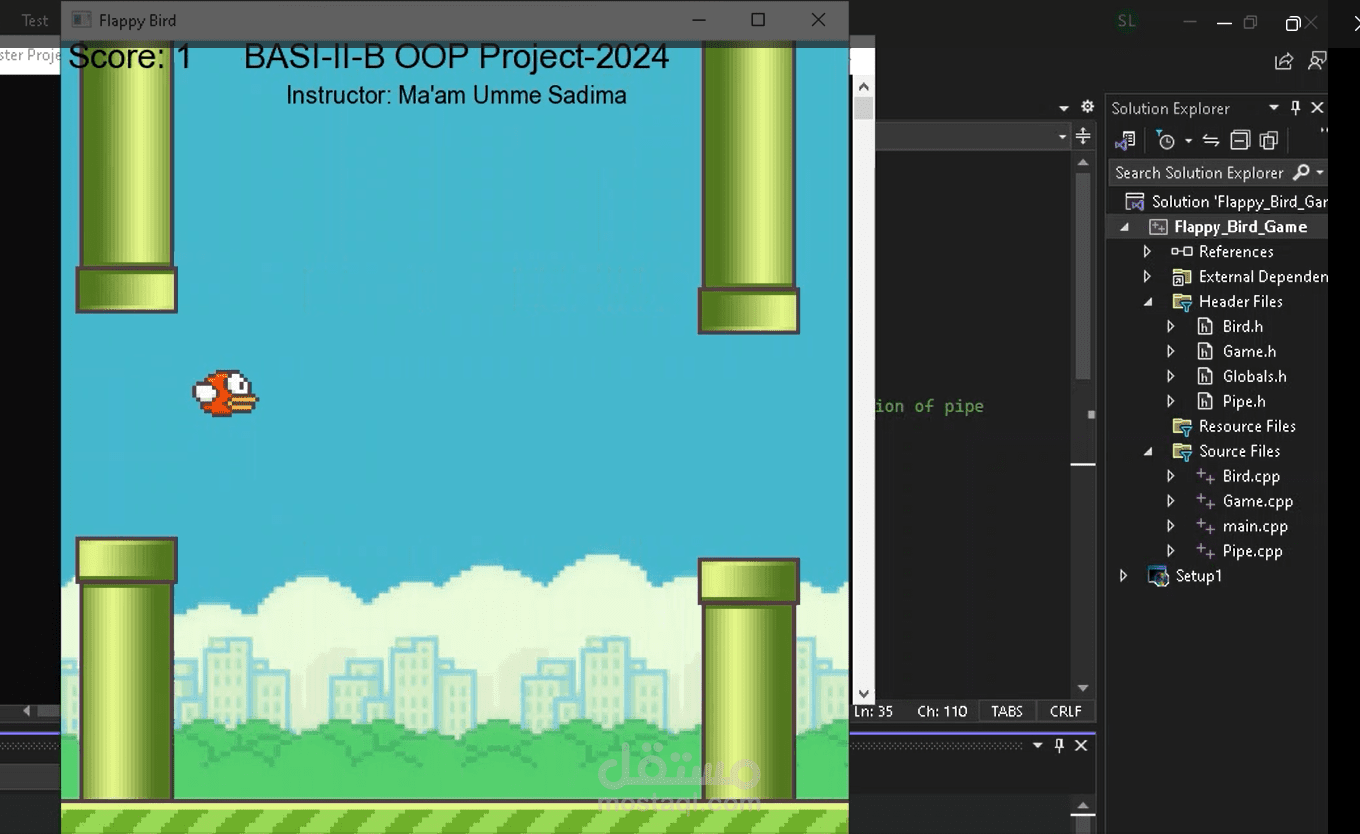Toggle auto-hide pin for Solution Explorer
1360x834 pixels.
point(1296,108)
